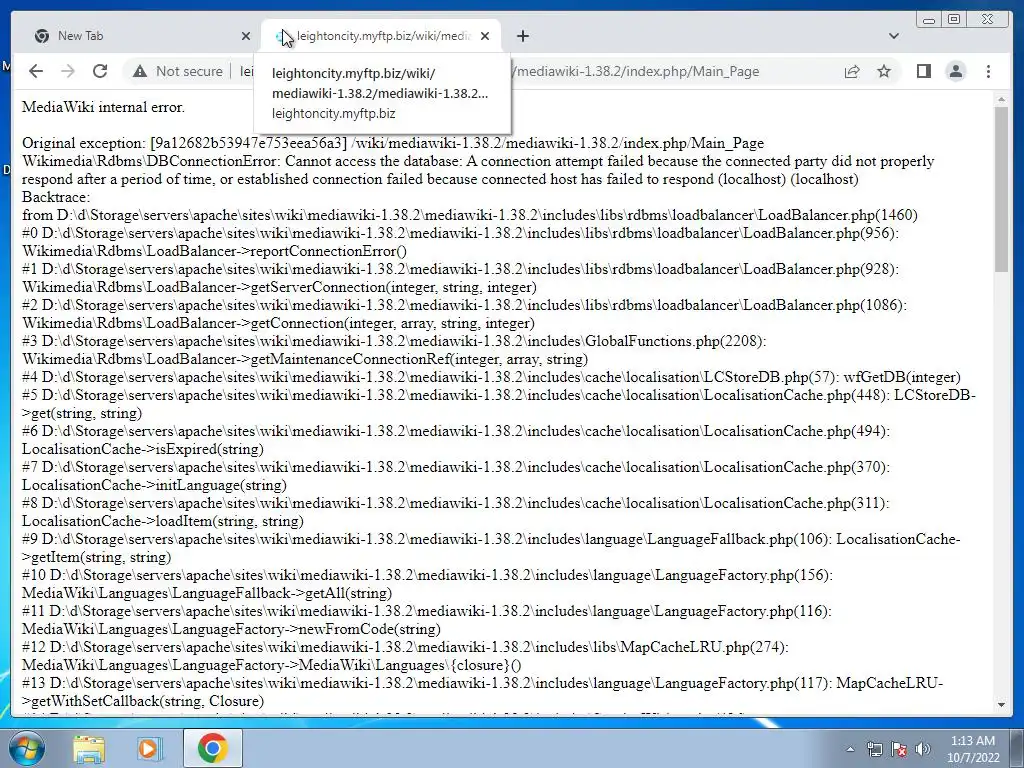Click 'LocalisationCache->isExpired(string)' text
This screenshot has width=1024, height=768.
143,449
